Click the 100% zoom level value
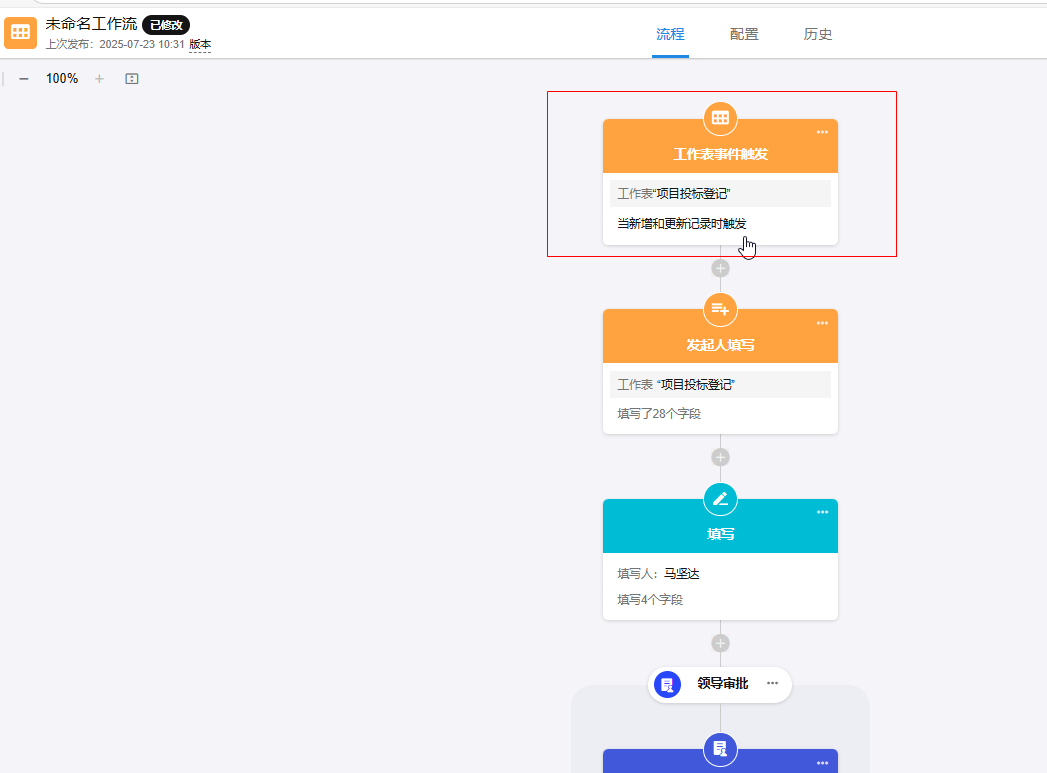Screen dimensions: 1047x773 pos(62,79)
